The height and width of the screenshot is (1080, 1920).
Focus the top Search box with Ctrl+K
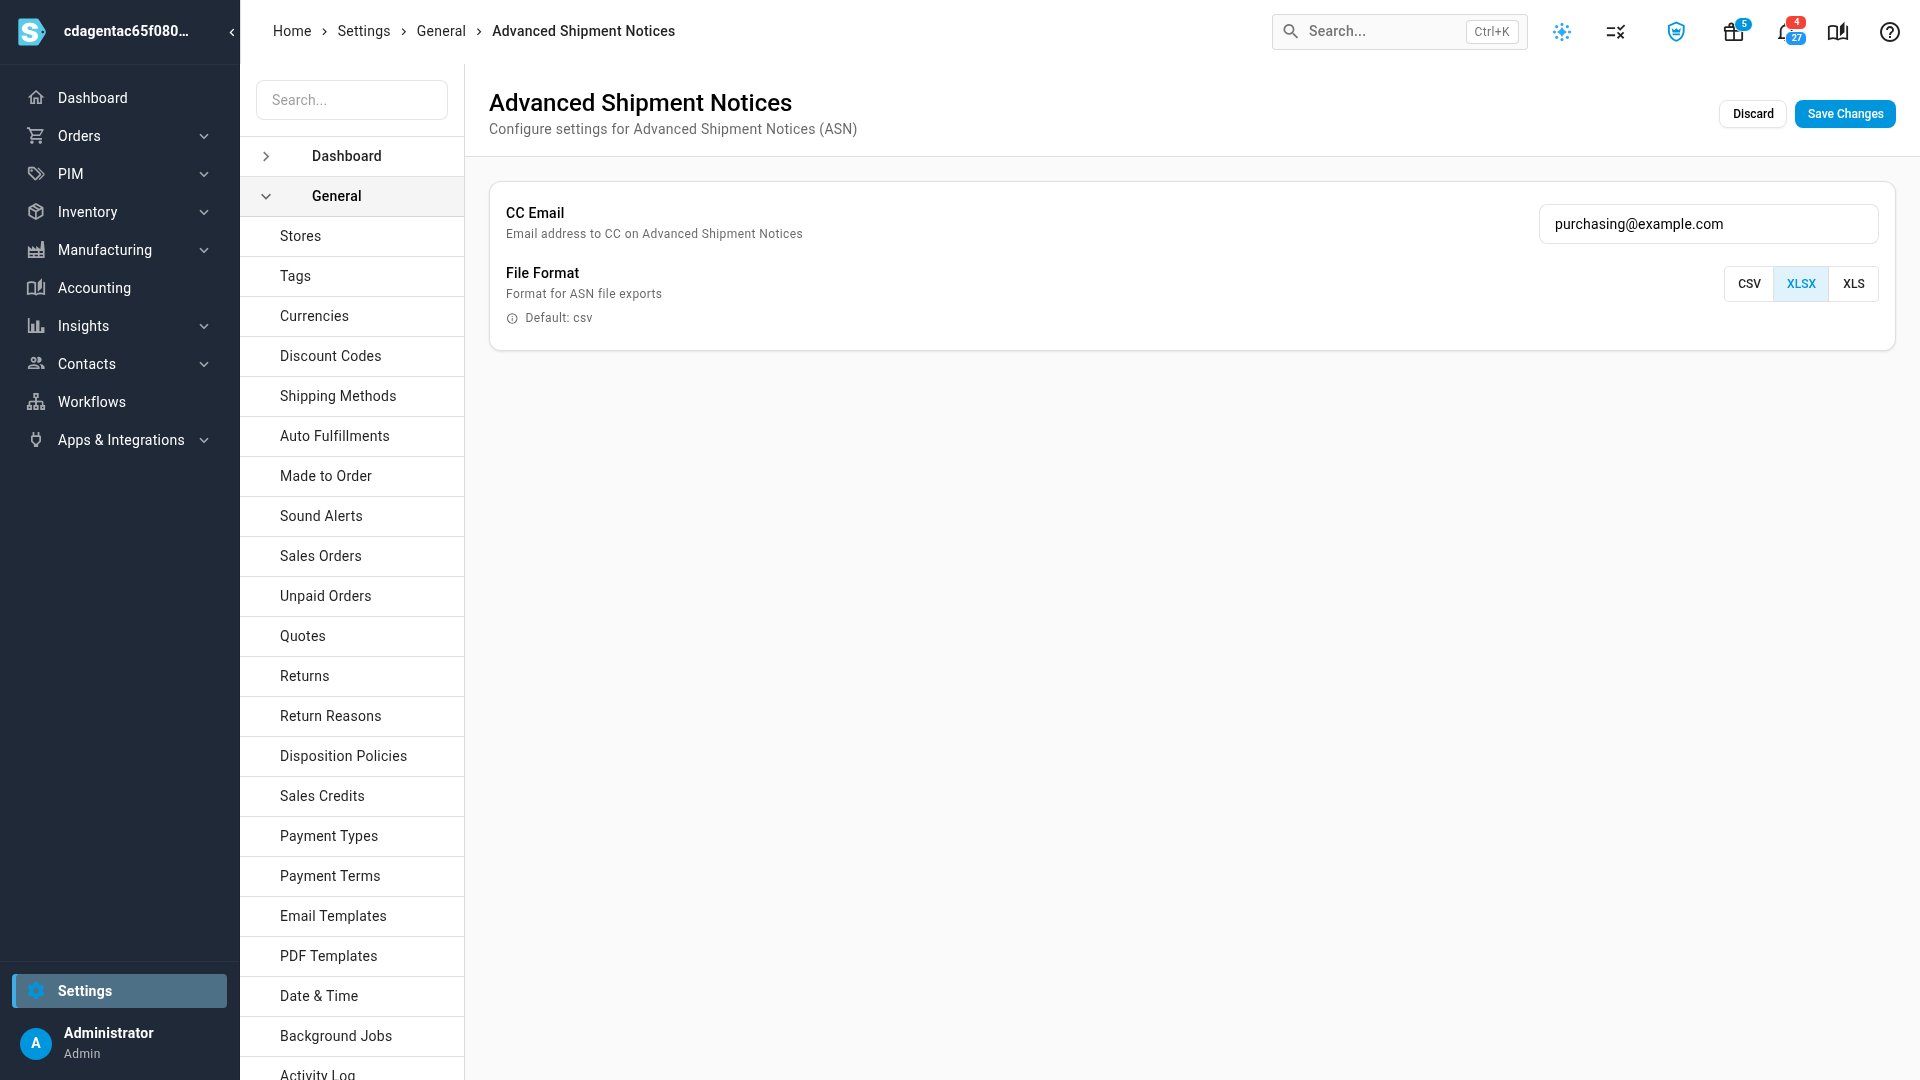[x=1399, y=32]
